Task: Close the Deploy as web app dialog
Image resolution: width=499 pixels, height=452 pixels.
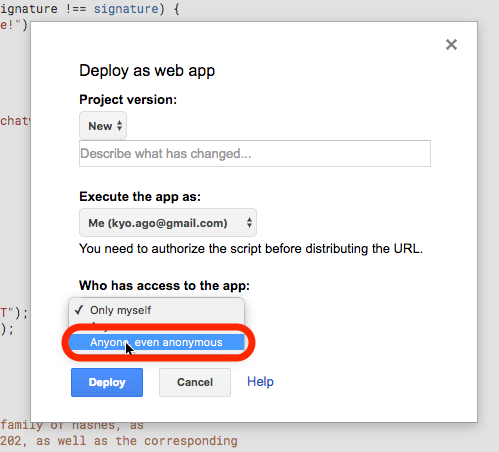Action: 451,44
